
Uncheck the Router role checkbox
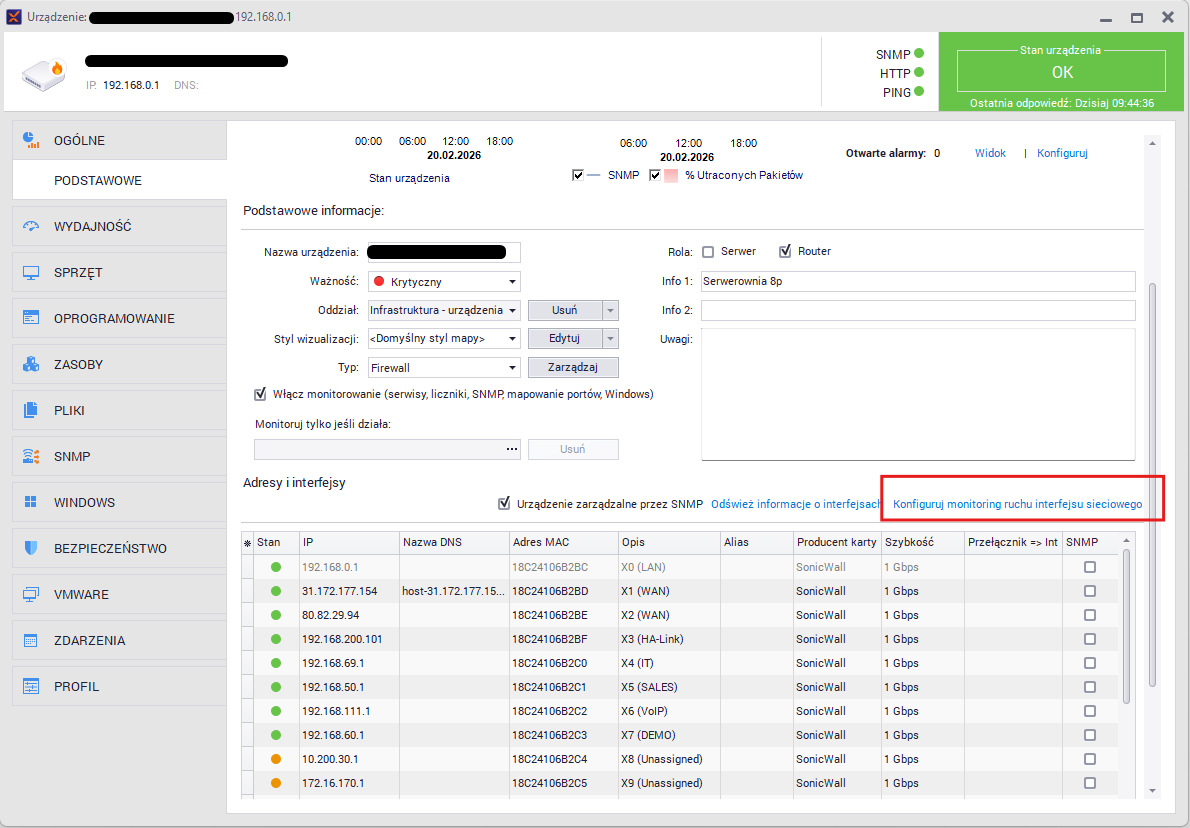785,252
